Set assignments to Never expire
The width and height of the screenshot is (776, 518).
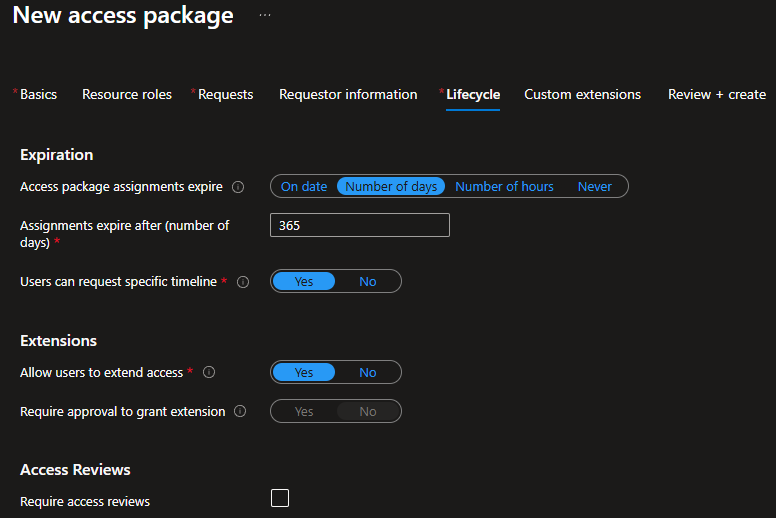[x=594, y=187]
